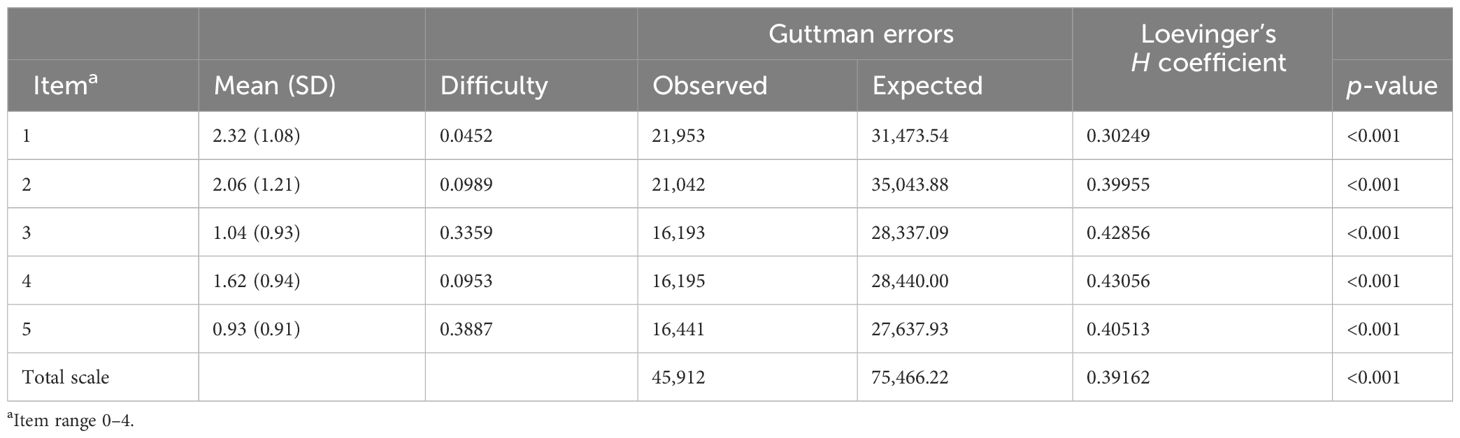Click the item range 0–4 footnote
Image resolution: width=1460 pixels, height=438 pixels.
70,422
